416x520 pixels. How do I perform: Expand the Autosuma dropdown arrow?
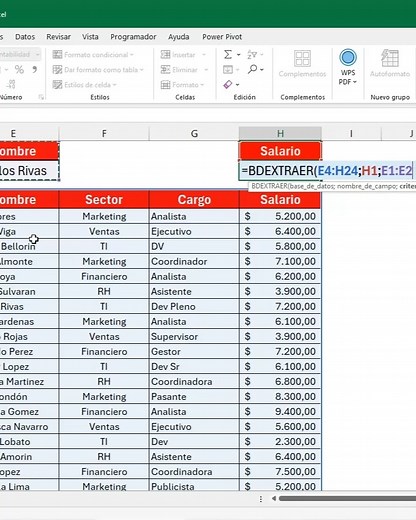click(238, 55)
